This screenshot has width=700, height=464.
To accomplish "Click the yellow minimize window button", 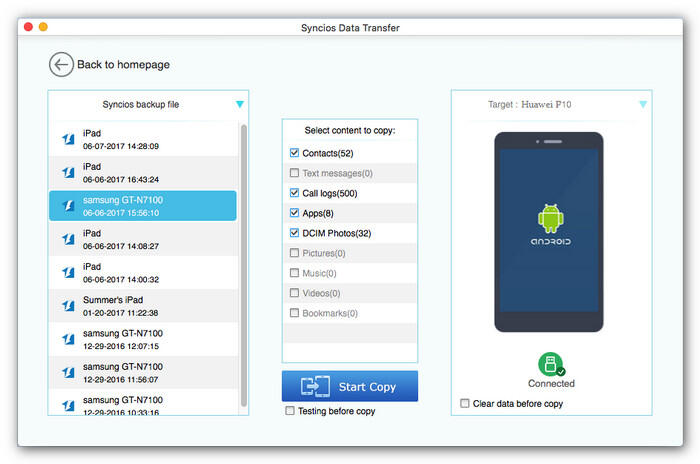I will pyautogui.click(x=43, y=27).
